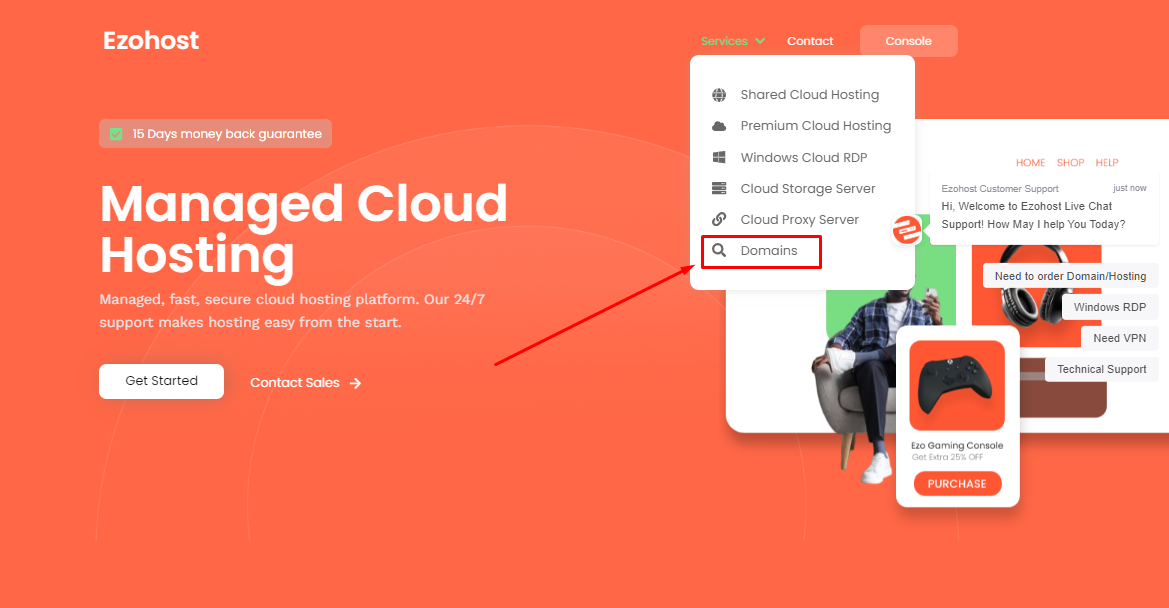Click the chain link icon for Cloud Proxy Server
The image size is (1169, 608).
coord(719,219)
